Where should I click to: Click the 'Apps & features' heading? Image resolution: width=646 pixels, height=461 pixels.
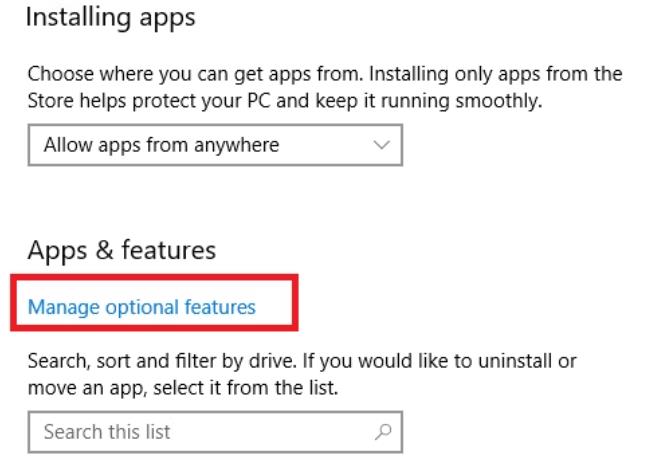coord(122,250)
